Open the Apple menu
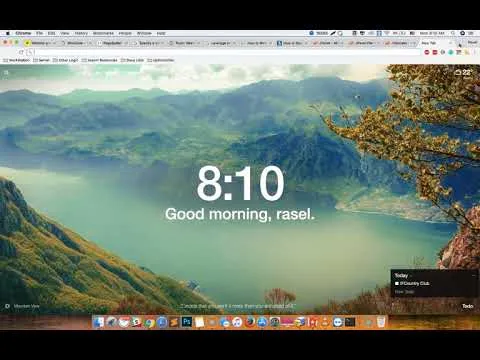This screenshot has width=480, height=360. 7,33
